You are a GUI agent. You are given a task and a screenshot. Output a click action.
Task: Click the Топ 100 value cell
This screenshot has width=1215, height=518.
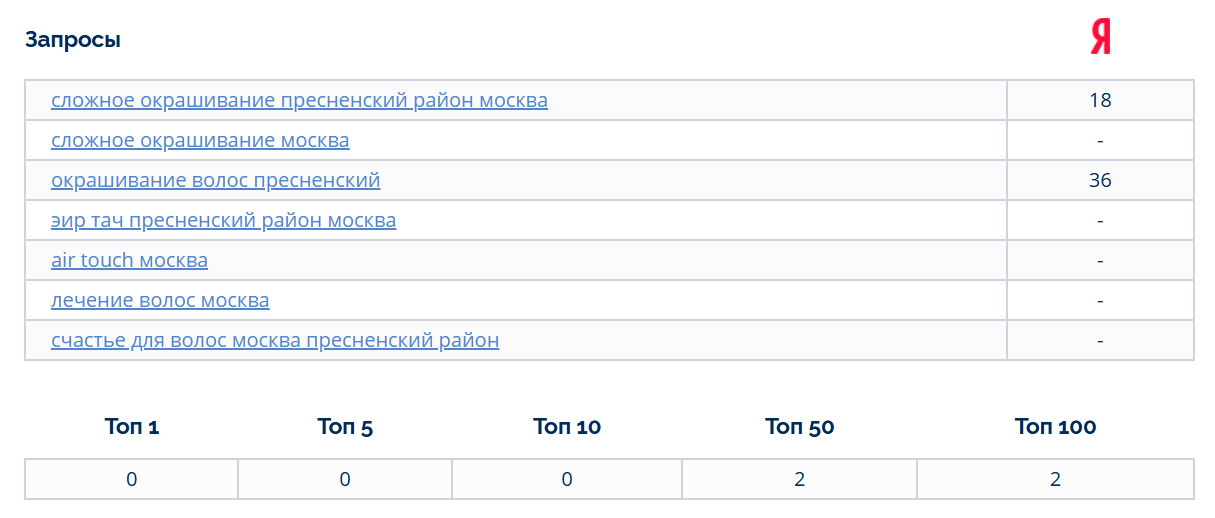pyautogui.click(x=1055, y=479)
